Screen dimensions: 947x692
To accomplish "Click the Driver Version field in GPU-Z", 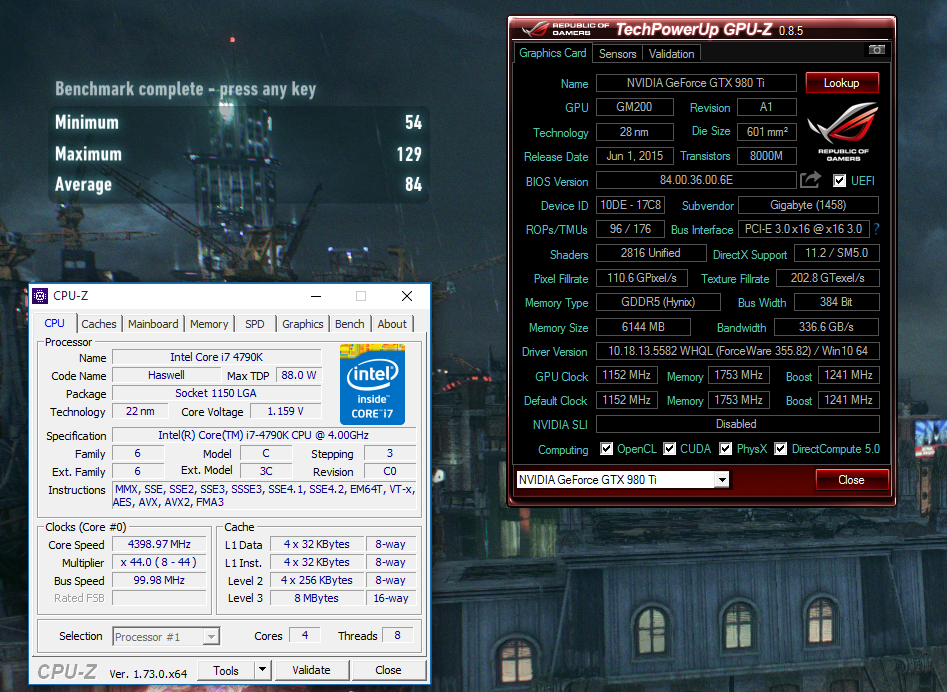I will click(737, 351).
